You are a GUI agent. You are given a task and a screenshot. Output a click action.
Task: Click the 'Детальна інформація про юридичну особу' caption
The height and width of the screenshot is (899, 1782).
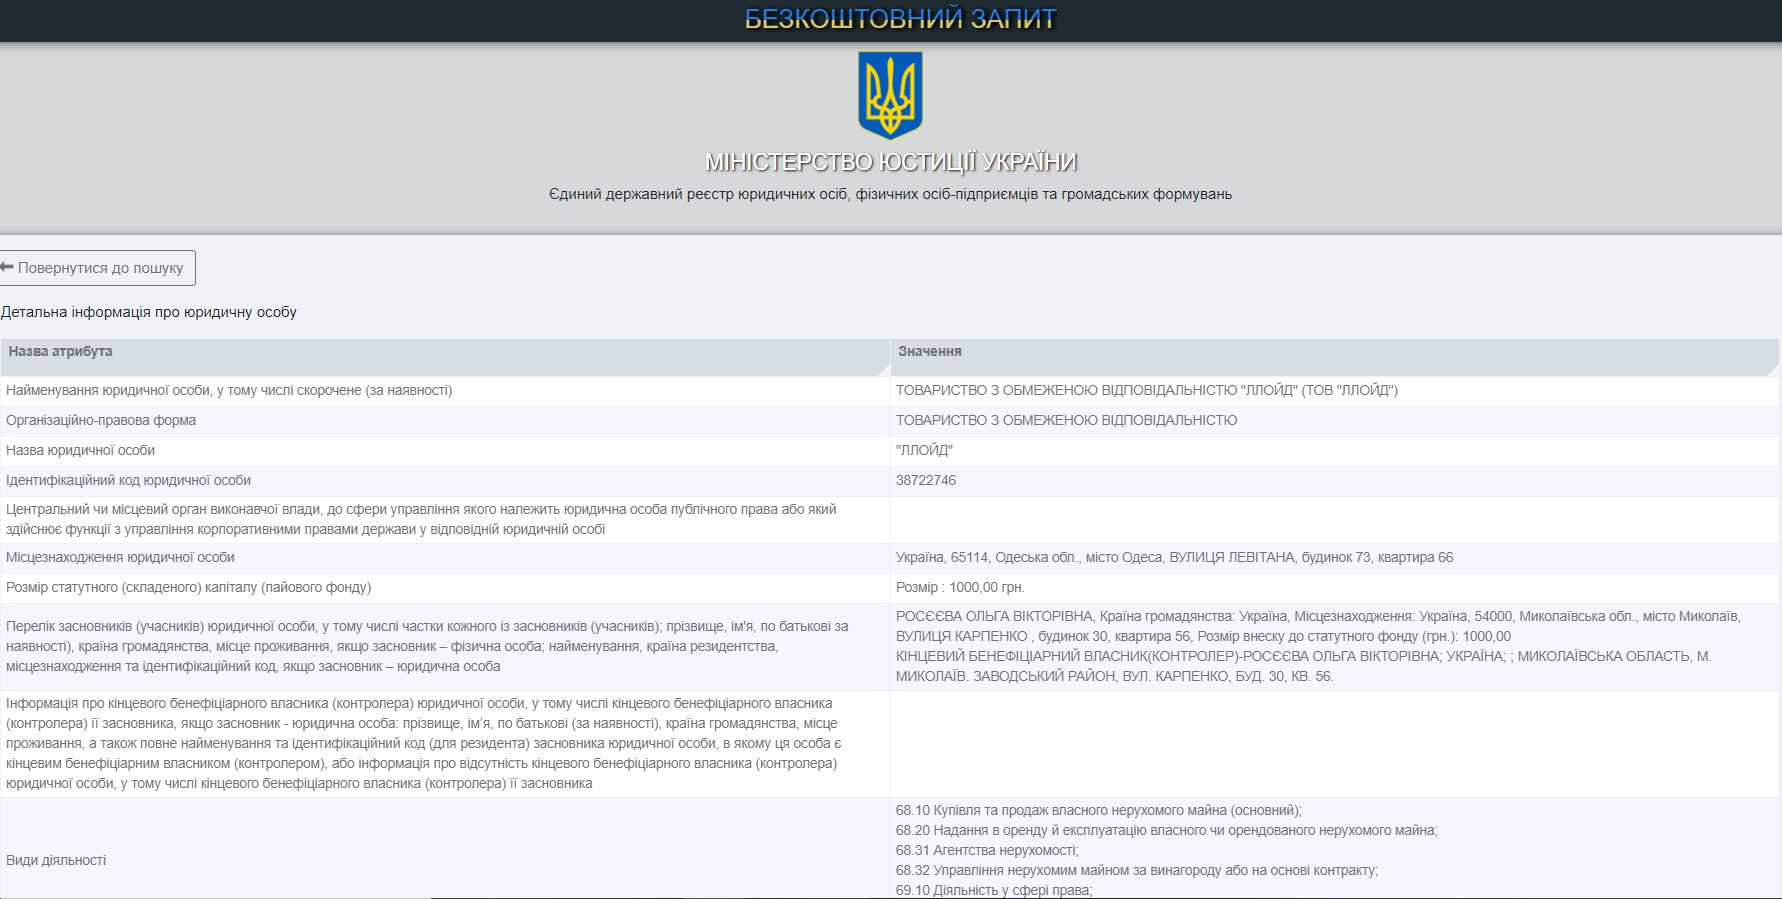pyautogui.click(x=149, y=312)
